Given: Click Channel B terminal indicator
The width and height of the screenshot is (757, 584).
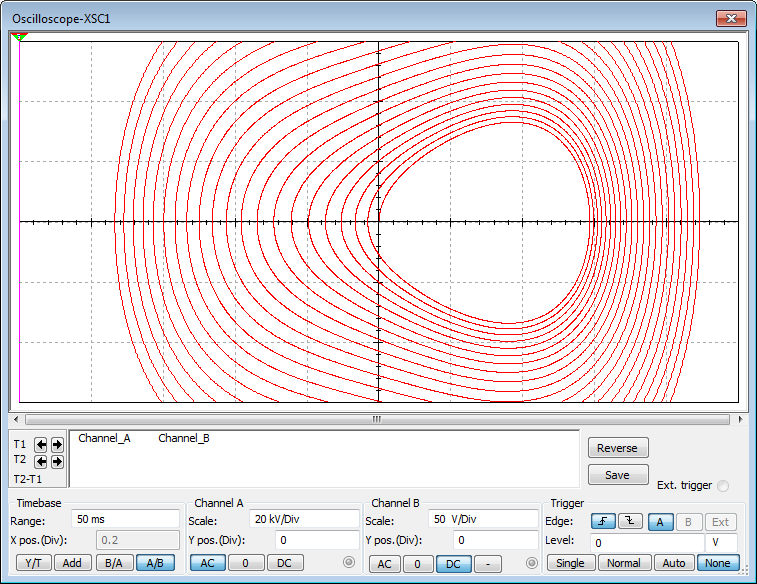Looking at the screenshot, I should pos(532,563).
